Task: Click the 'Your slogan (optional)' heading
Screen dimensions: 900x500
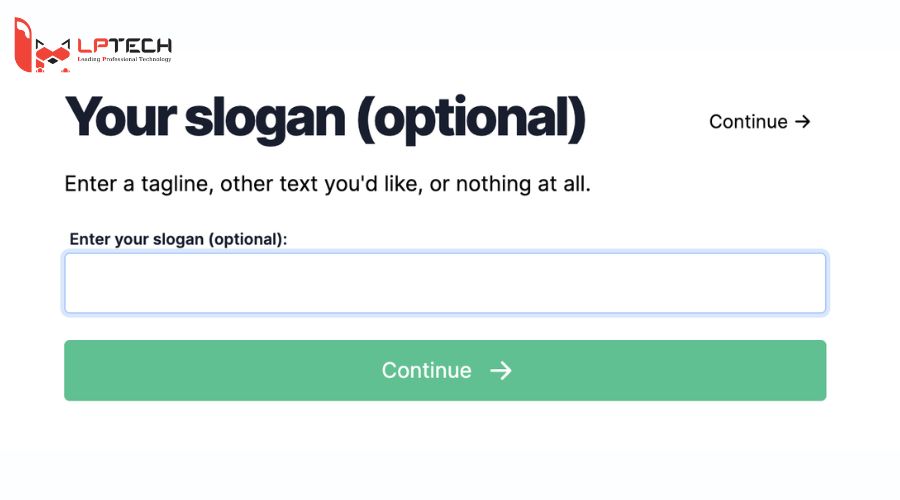Action: [325, 120]
